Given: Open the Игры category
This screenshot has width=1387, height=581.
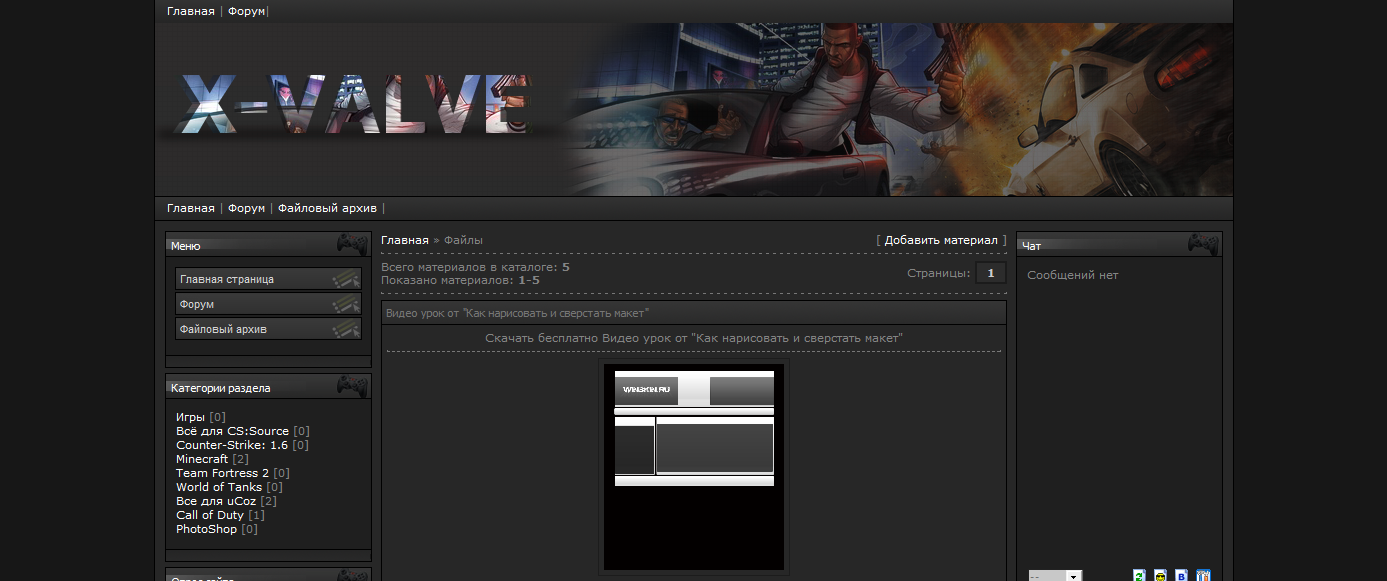Looking at the screenshot, I should 190,417.
